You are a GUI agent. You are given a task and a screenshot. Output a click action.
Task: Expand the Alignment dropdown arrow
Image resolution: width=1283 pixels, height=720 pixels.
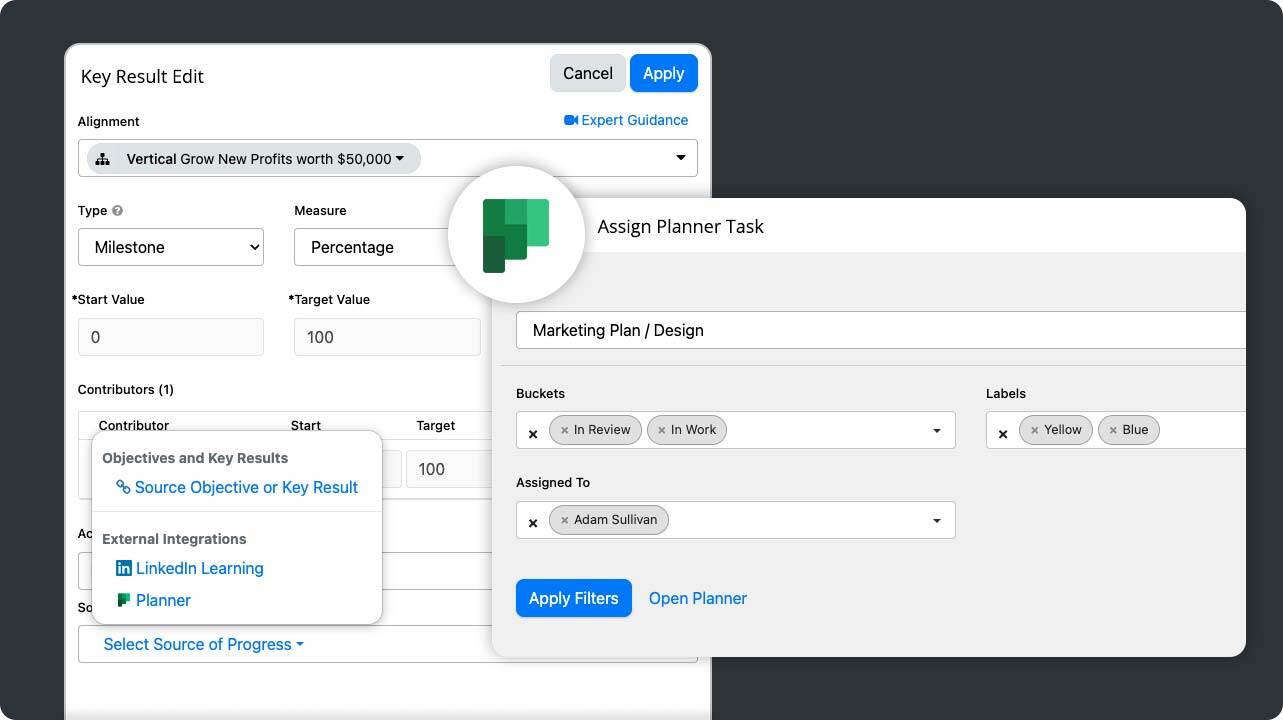click(x=681, y=158)
